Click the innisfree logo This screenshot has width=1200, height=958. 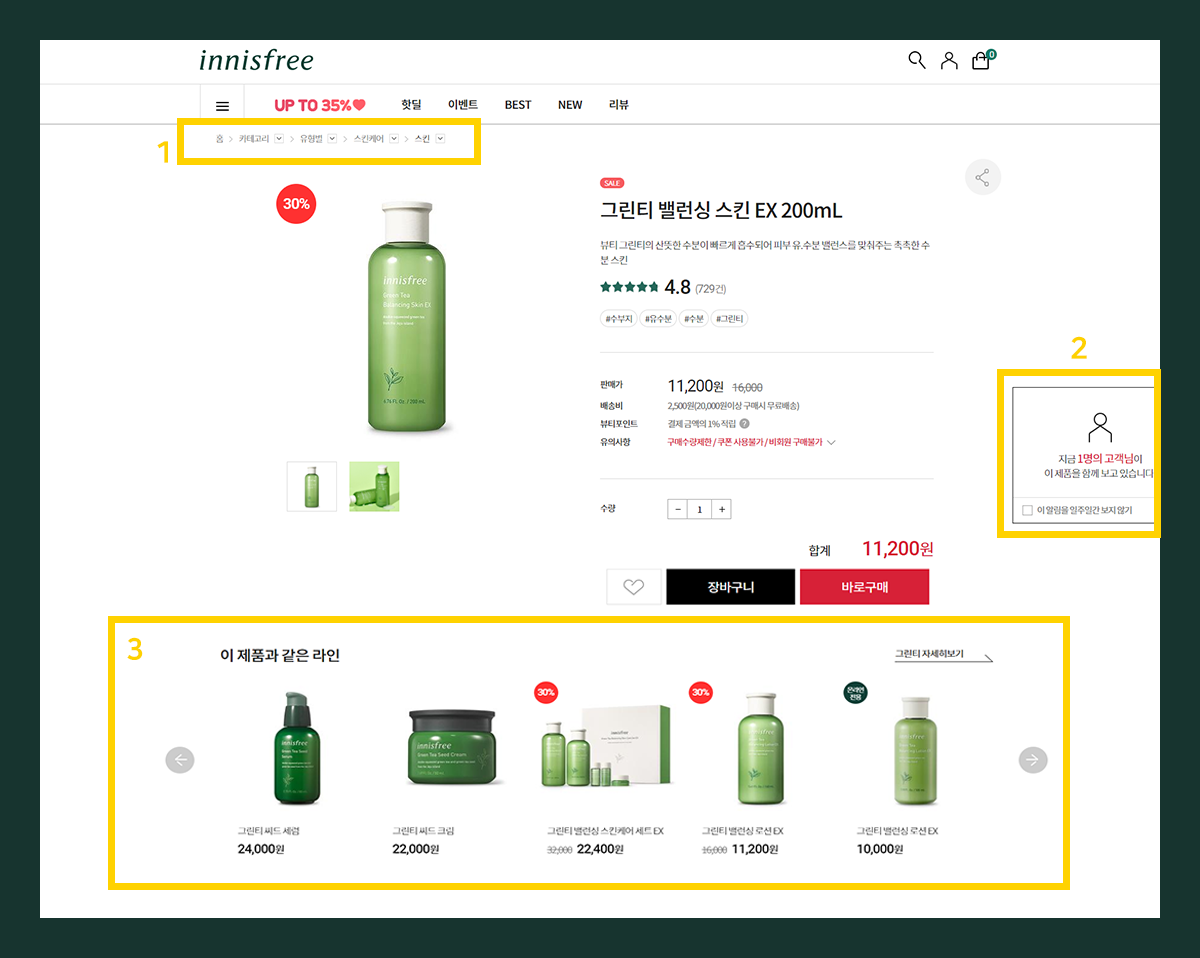(256, 60)
